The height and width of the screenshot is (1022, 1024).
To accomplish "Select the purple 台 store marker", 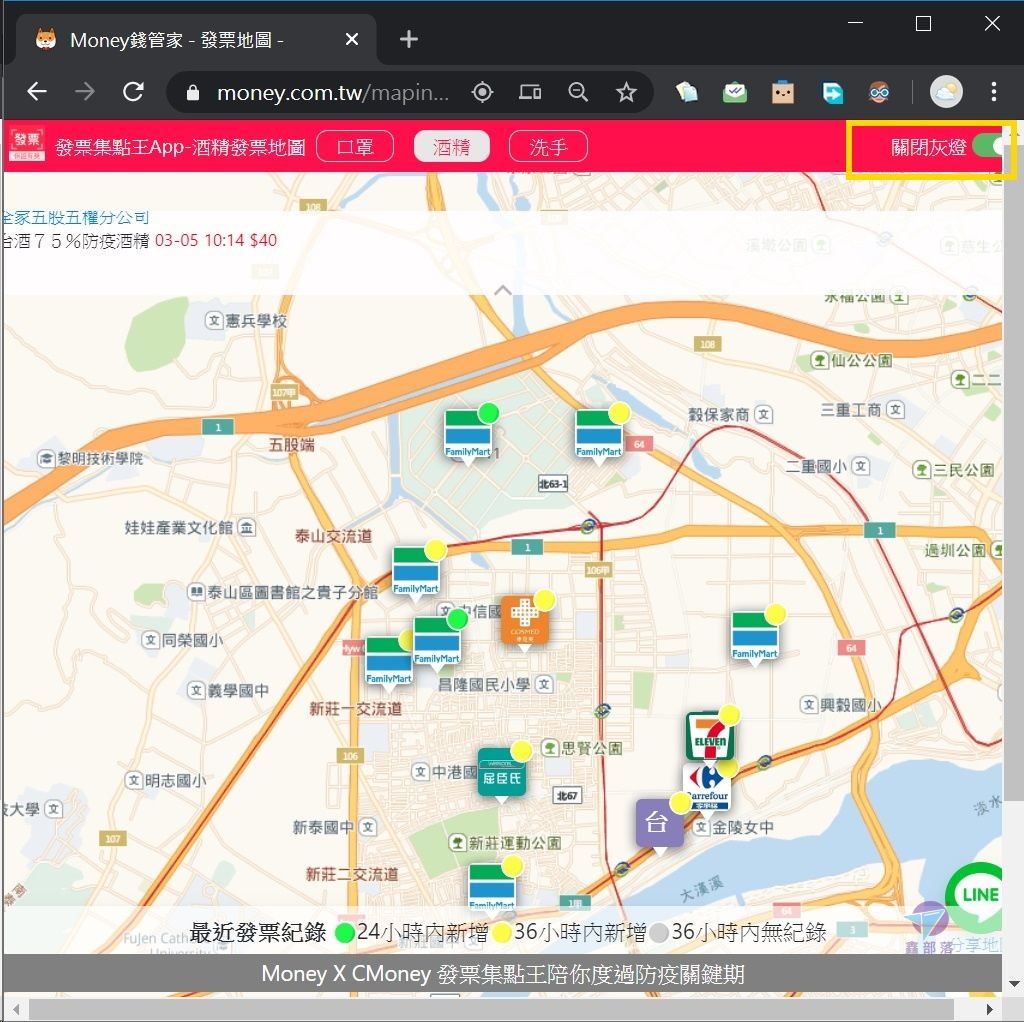I will click(660, 823).
